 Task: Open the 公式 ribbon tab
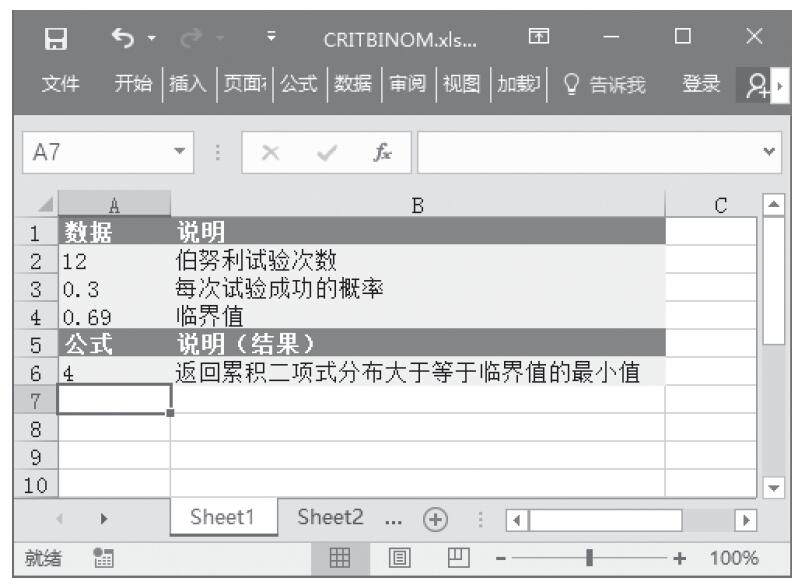tap(296, 87)
